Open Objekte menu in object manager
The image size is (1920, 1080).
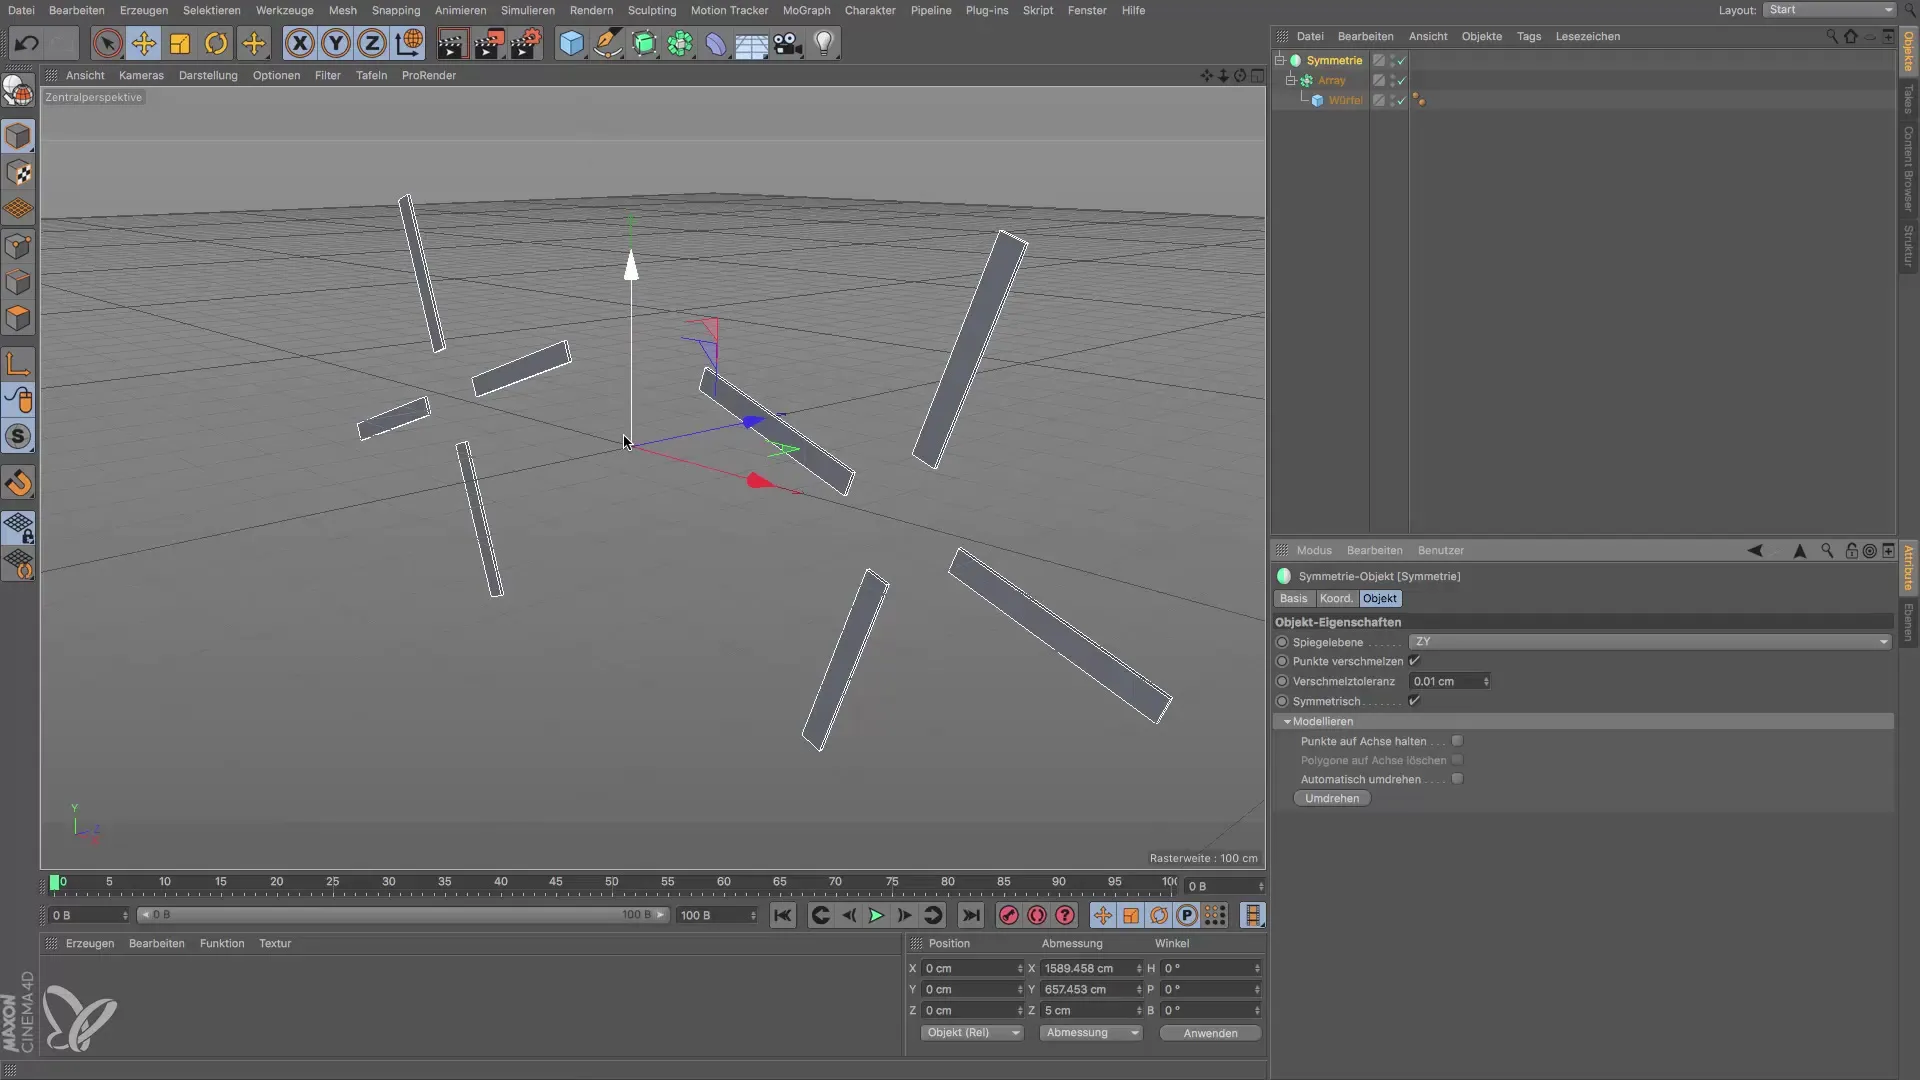[x=1481, y=36]
